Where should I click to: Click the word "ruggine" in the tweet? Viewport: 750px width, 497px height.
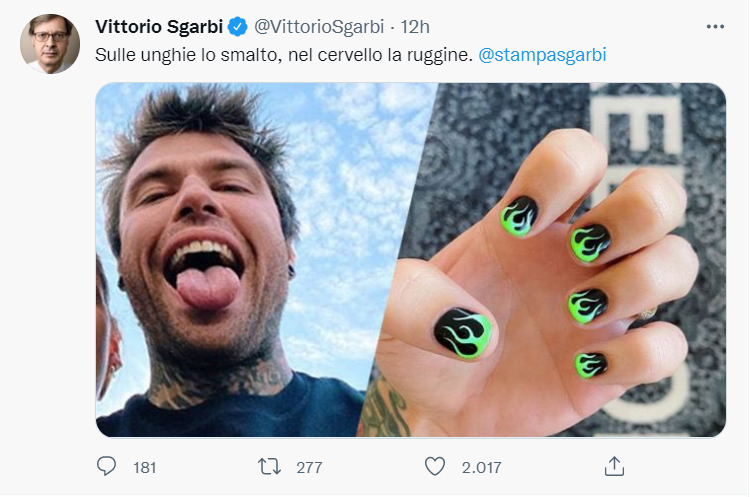point(439,54)
